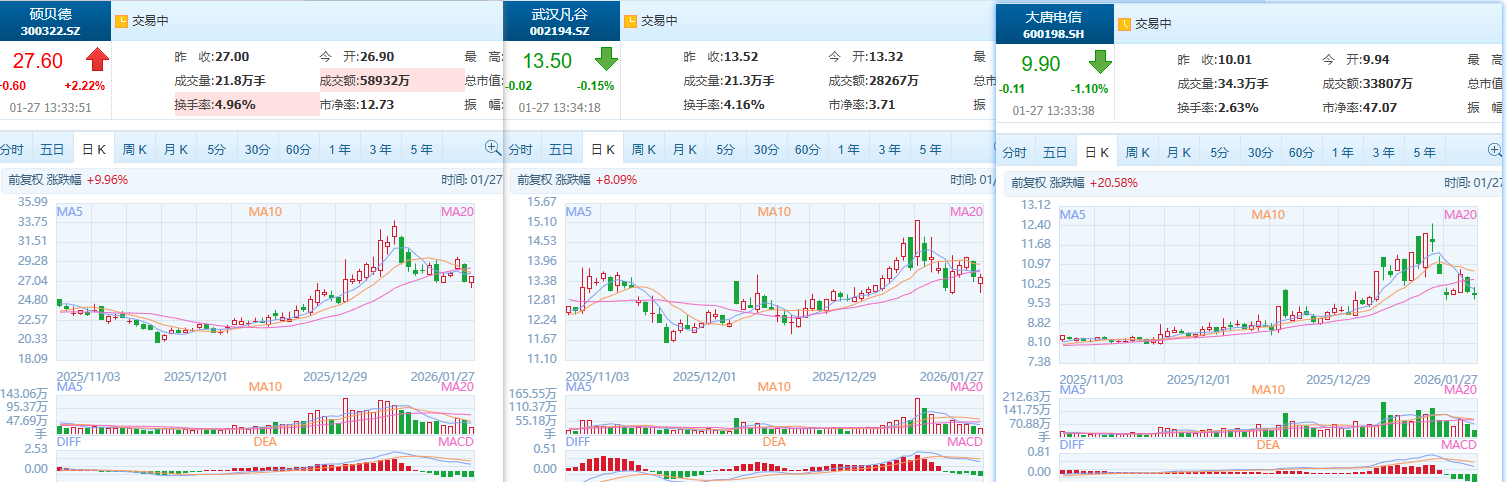The width and height of the screenshot is (1507, 482).
Task: Open 月K tab in 大唐电信 panel
Action: 1179,153
